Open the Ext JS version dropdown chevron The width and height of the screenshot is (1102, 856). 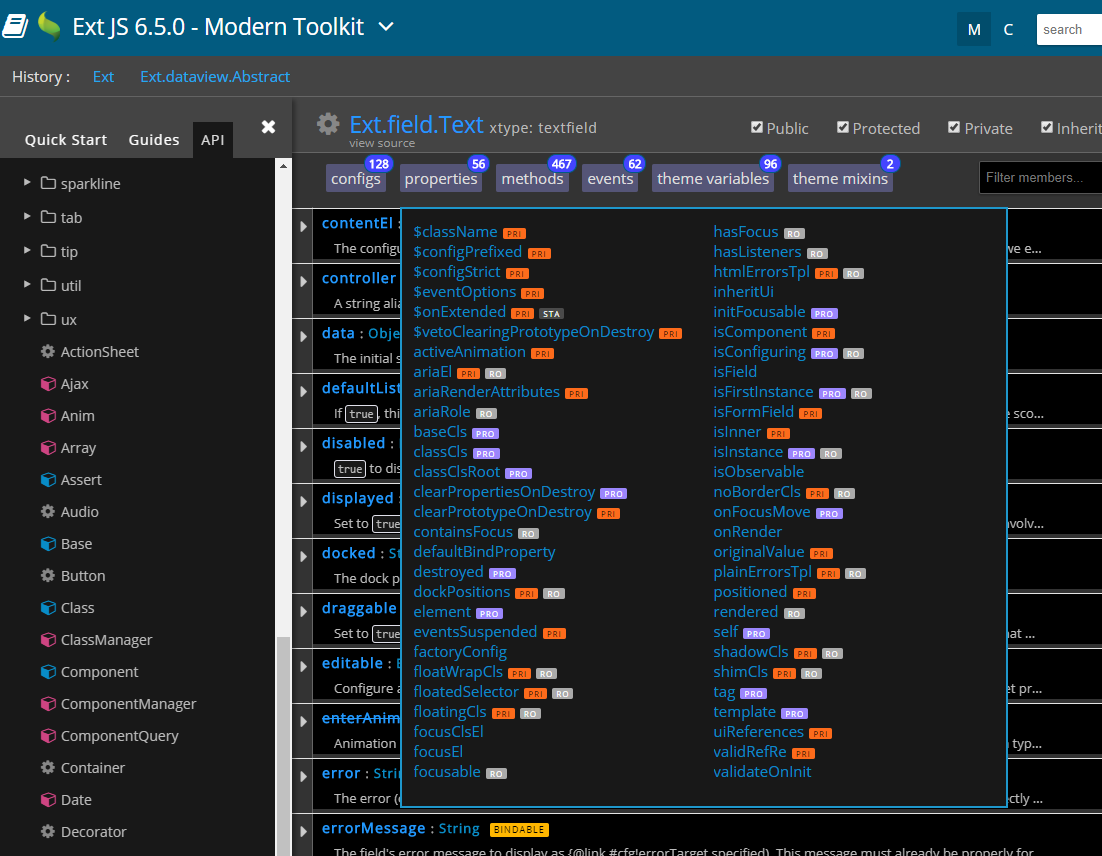click(x=386, y=27)
